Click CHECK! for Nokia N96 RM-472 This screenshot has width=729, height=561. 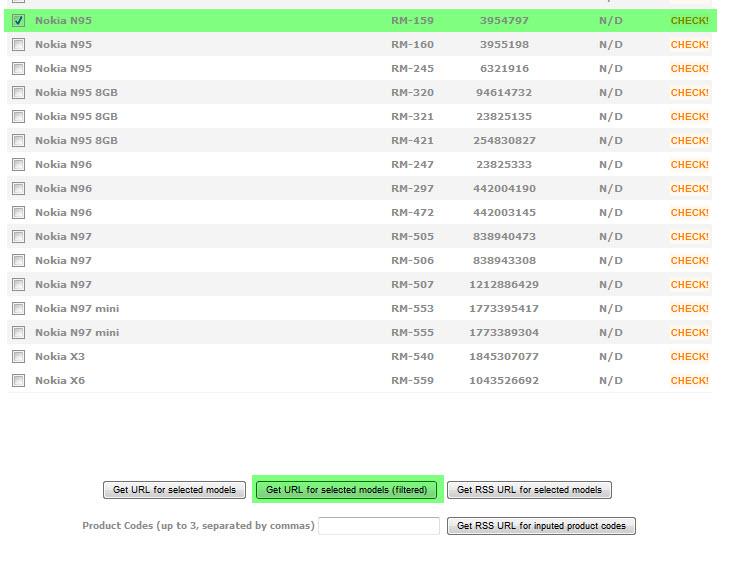(x=689, y=213)
